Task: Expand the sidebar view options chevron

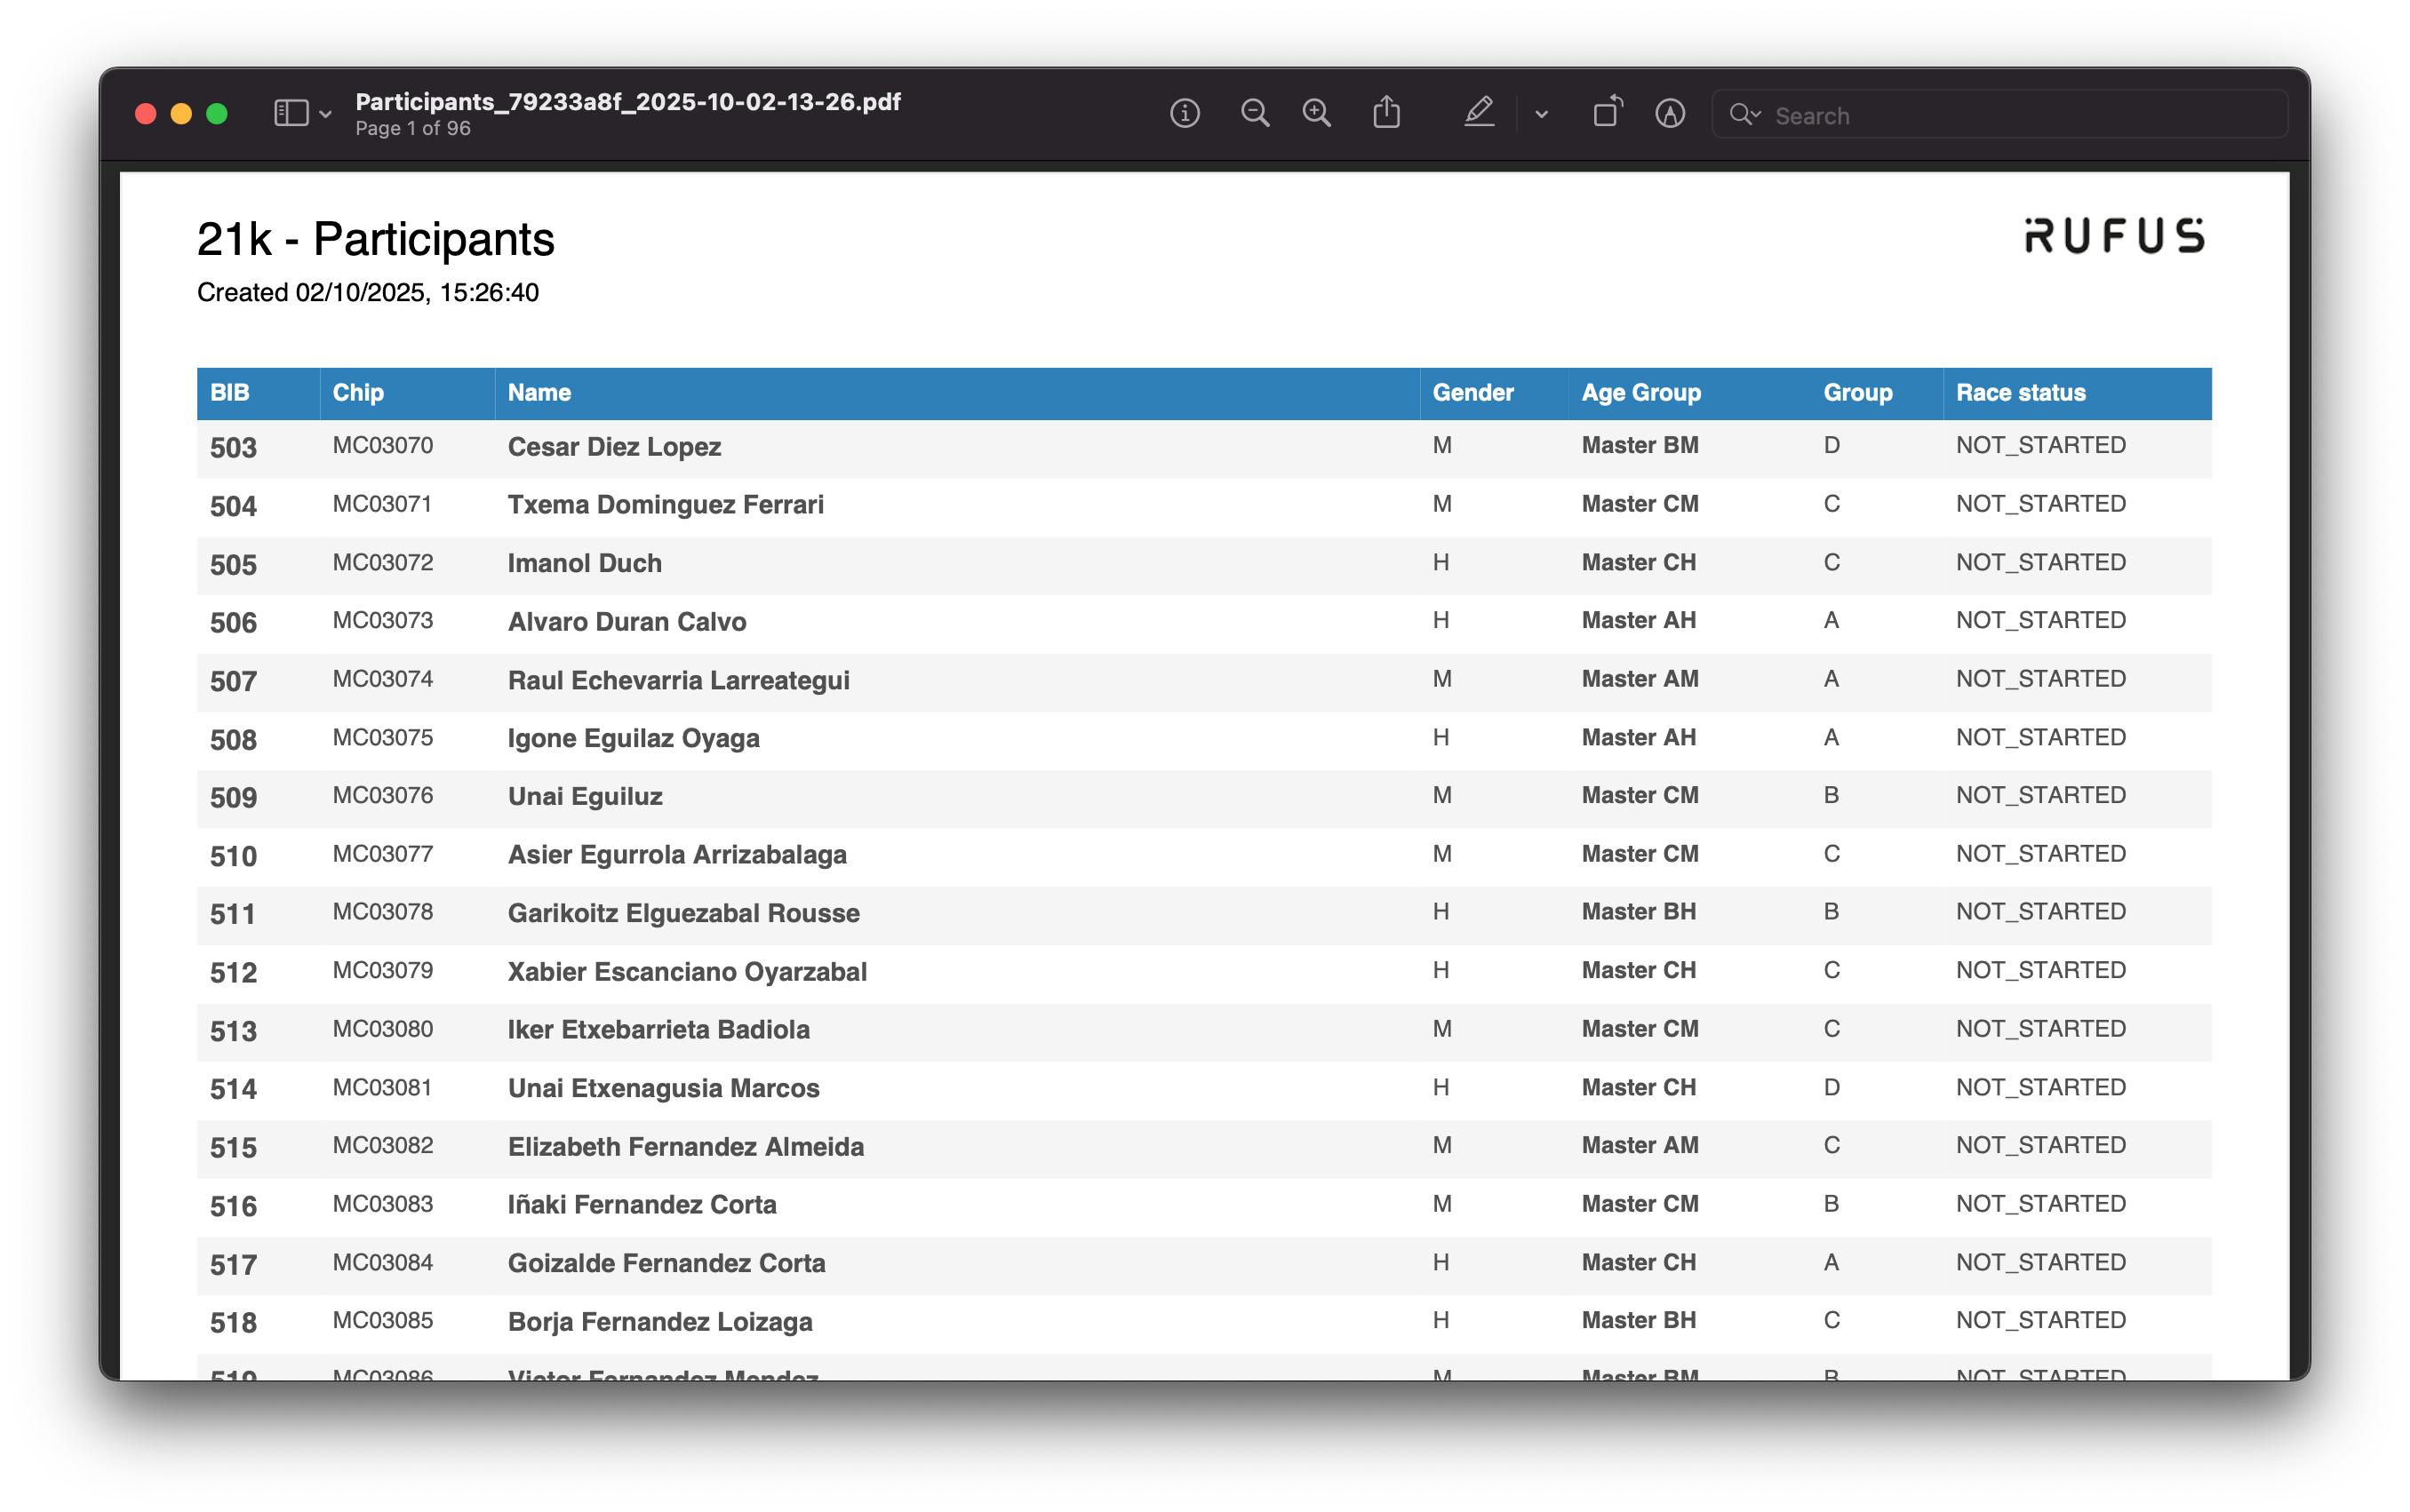Action: pyautogui.click(x=325, y=115)
